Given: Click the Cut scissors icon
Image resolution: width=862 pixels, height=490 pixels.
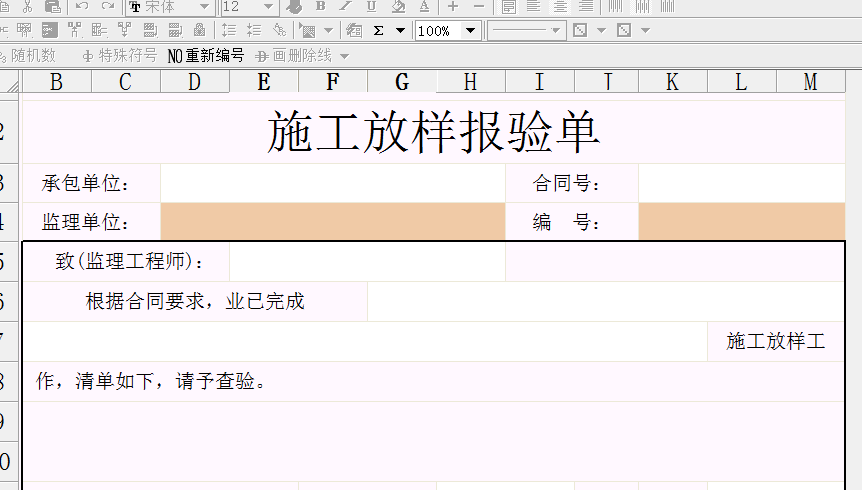Looking at the screenshot, I should pos(27,6).
